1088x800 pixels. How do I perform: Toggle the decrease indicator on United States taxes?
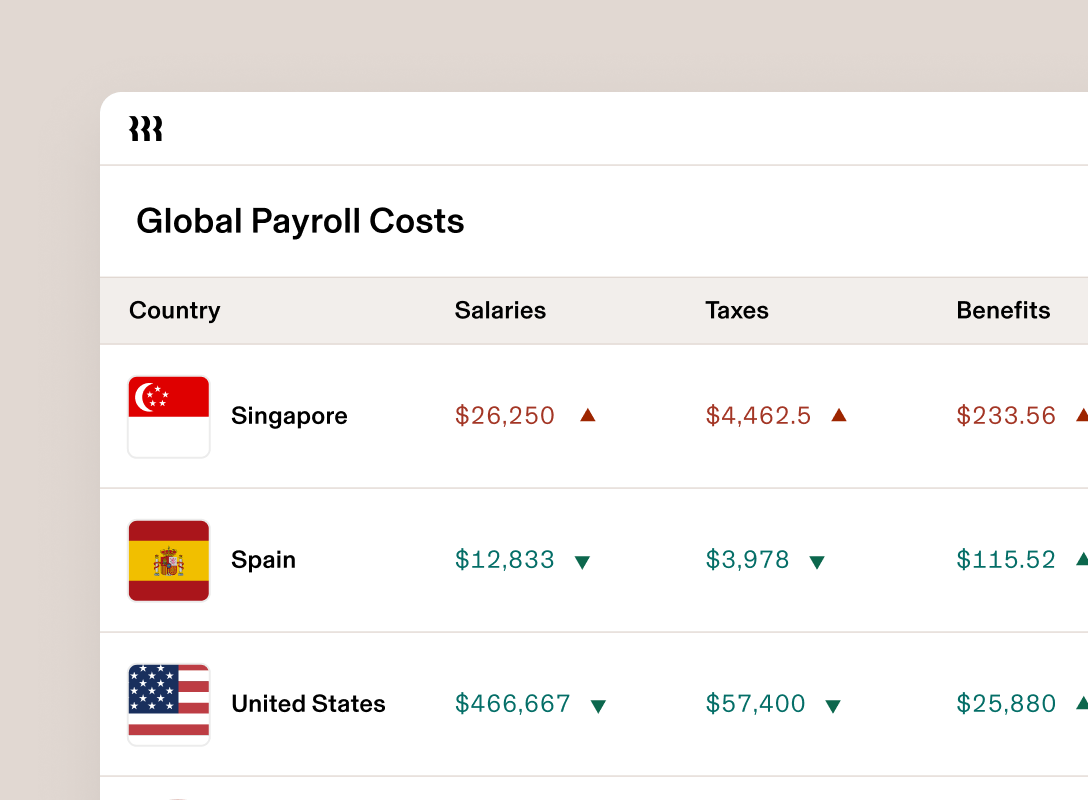pyautogui.click(x=832, y=705)
